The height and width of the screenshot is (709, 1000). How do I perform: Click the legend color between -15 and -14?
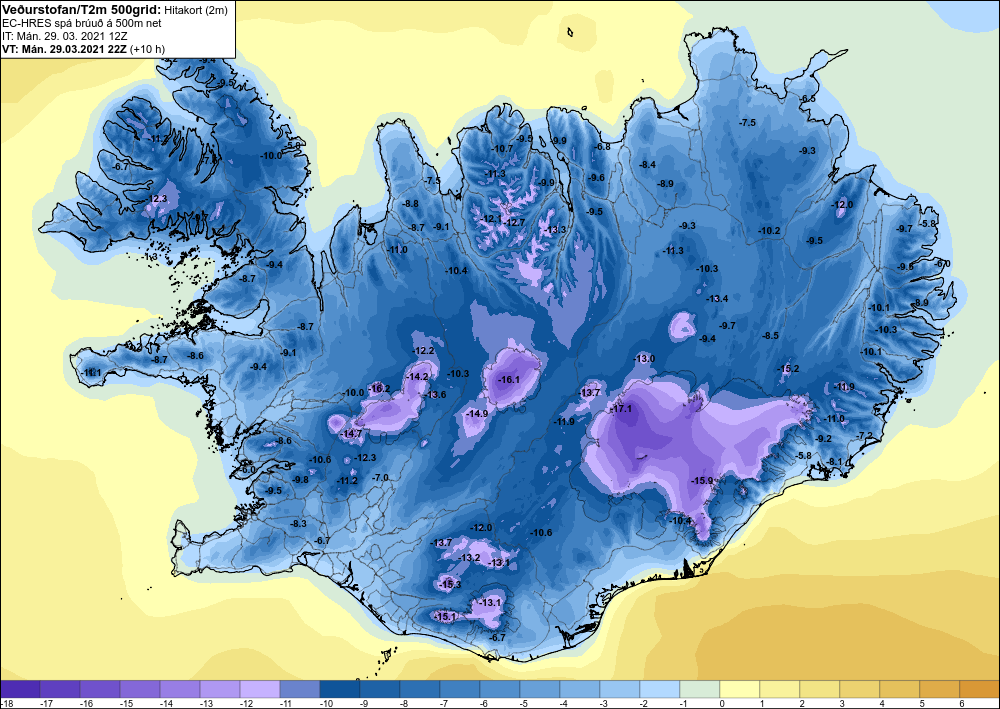click(x=140, y=689)
